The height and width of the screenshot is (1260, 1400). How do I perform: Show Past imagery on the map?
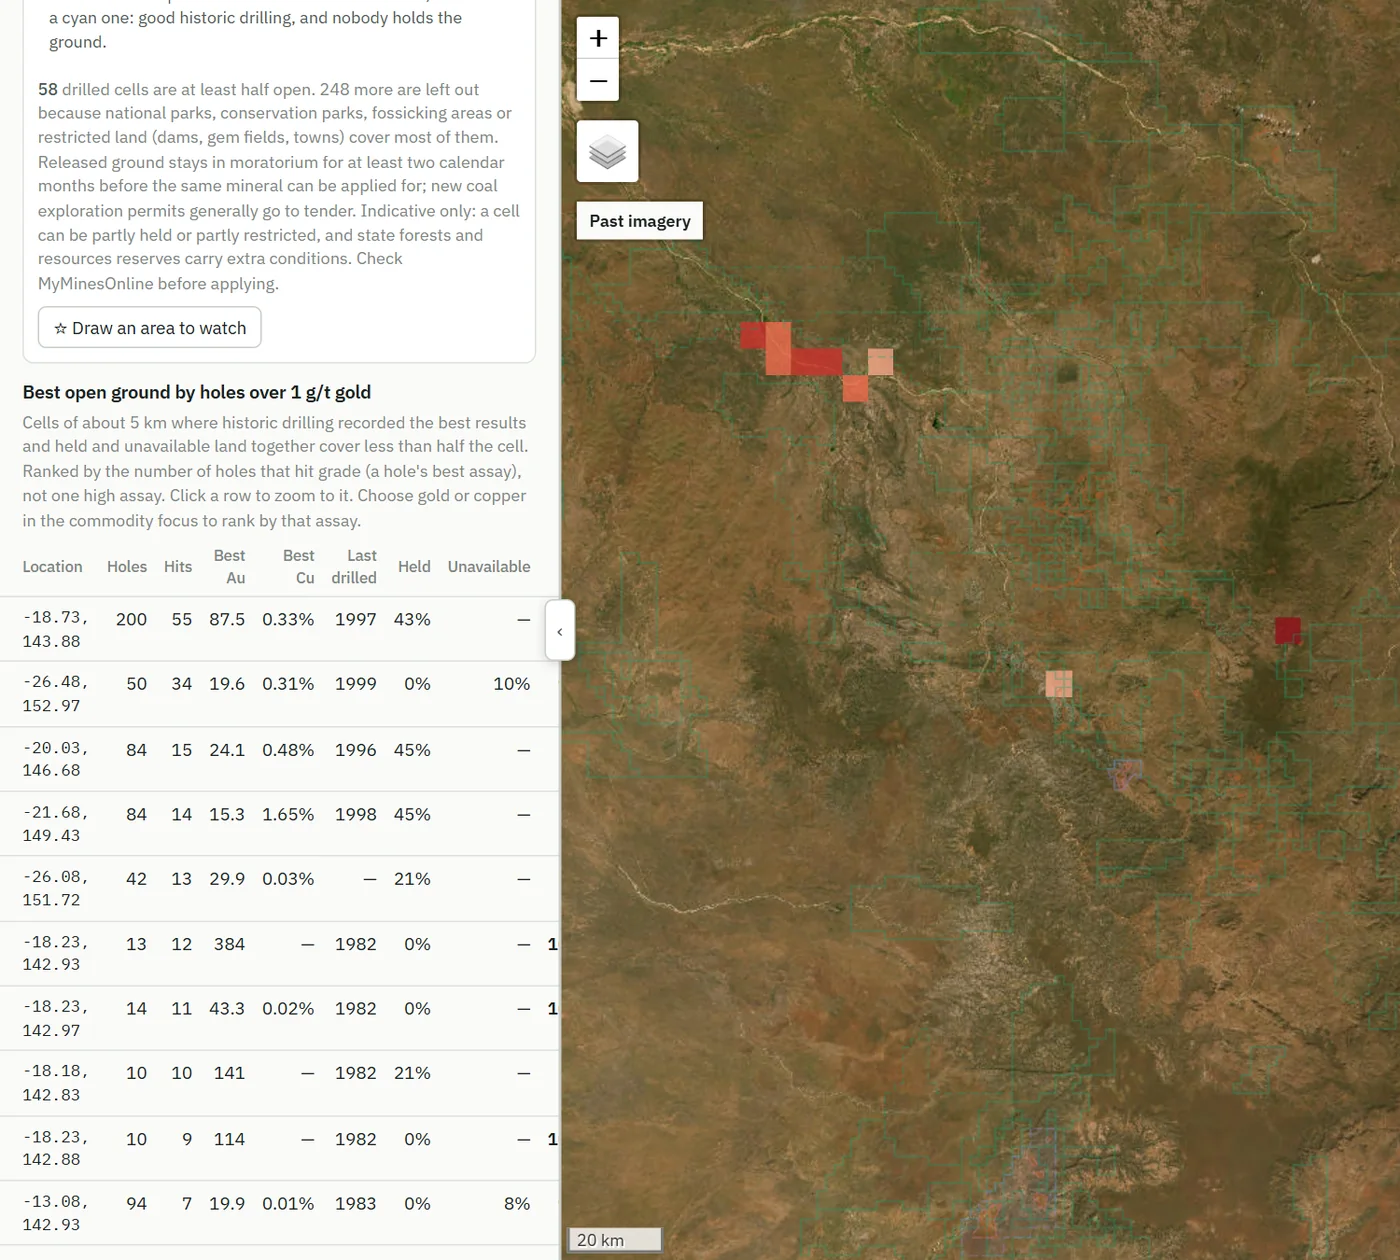pyautogui.click(x=640, y=221)
